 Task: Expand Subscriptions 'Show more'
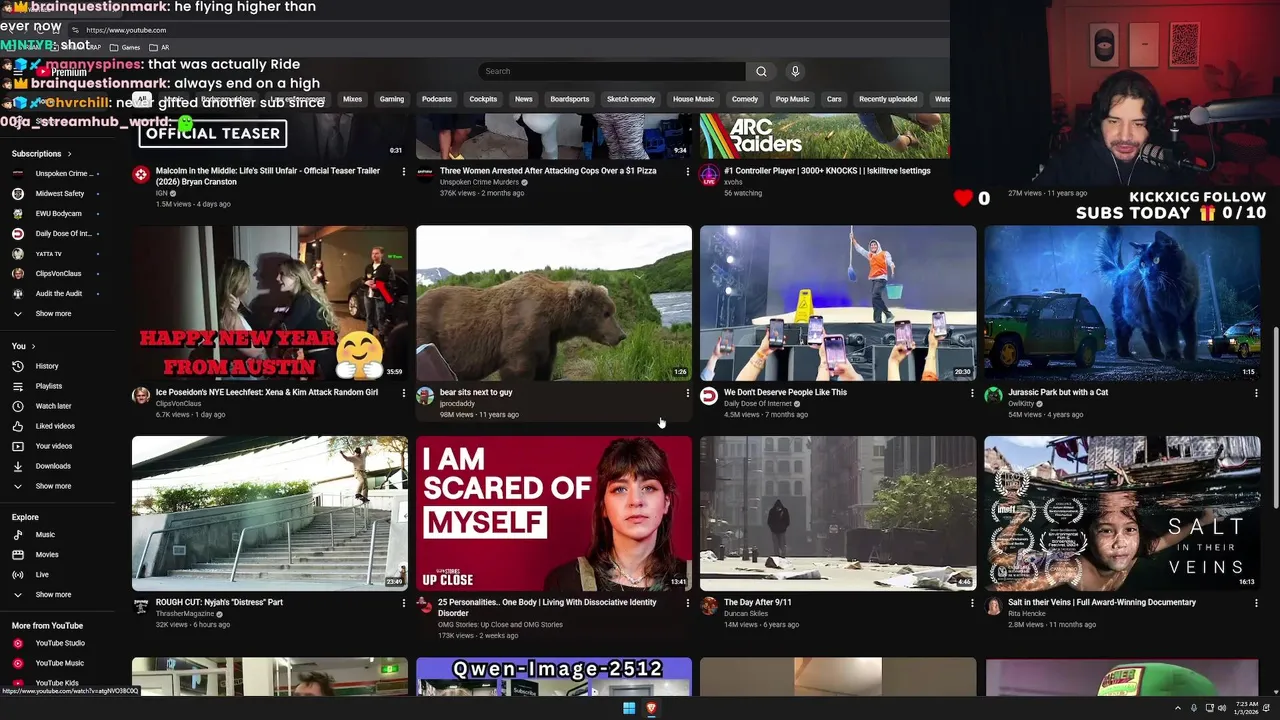53,314
